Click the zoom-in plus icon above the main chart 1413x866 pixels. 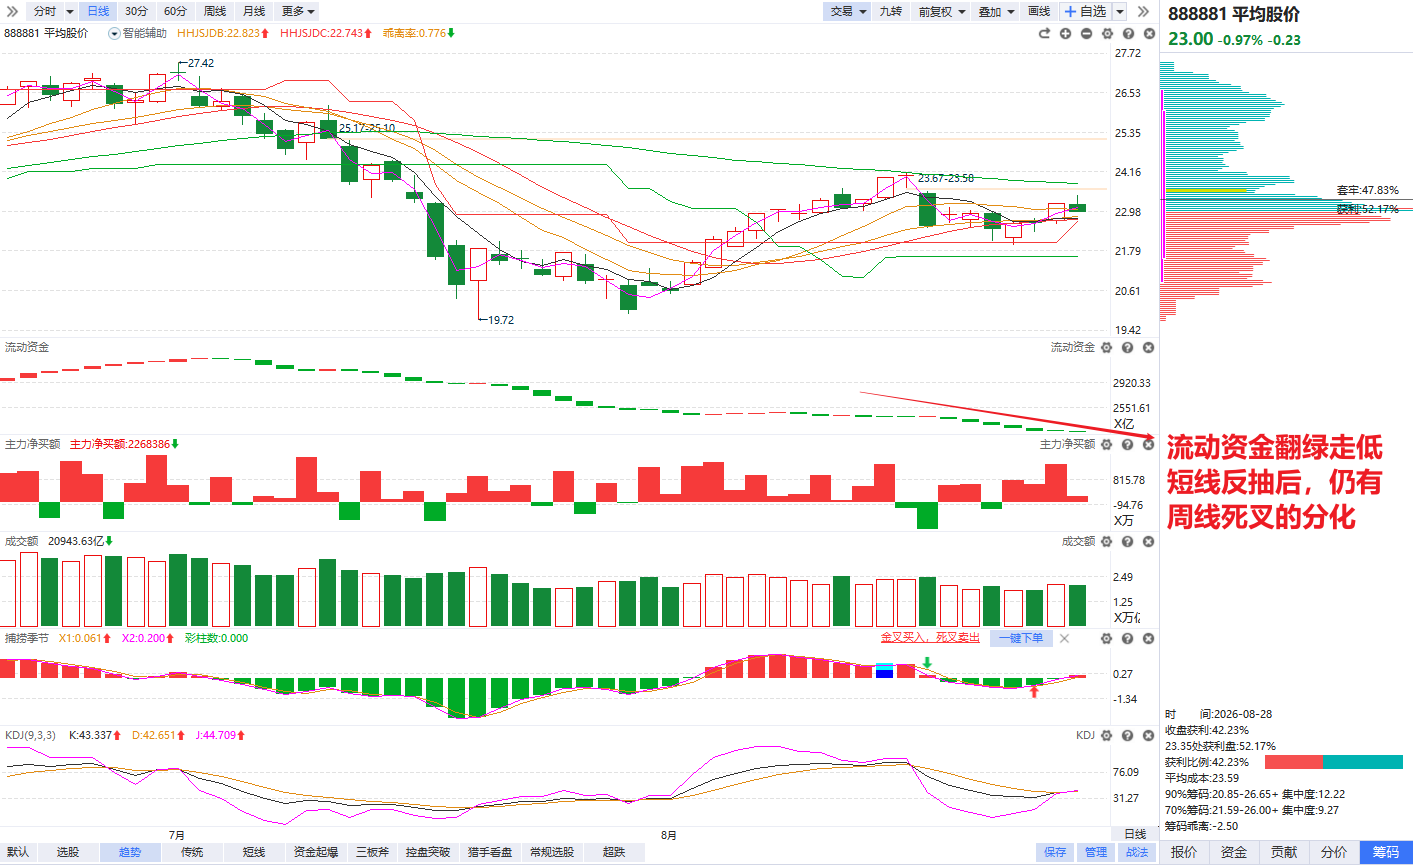tap(1065, 33)
